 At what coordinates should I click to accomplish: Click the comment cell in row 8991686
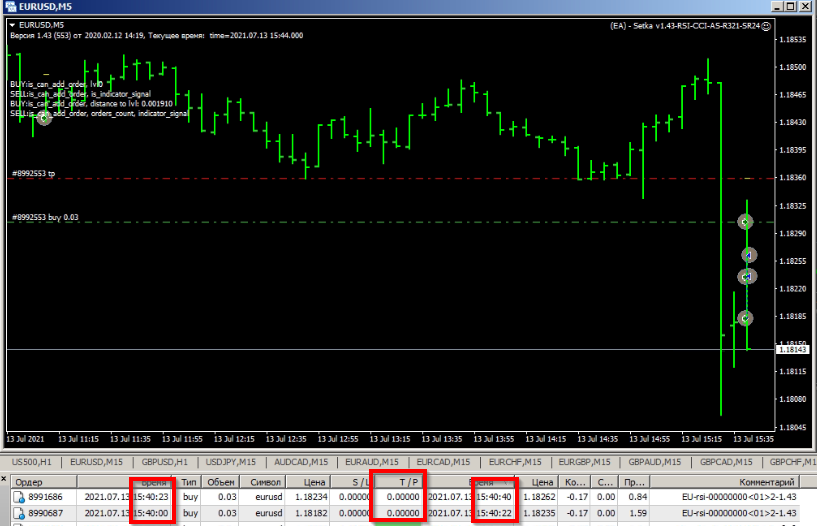pyautogui.click(x=739, y=497)
